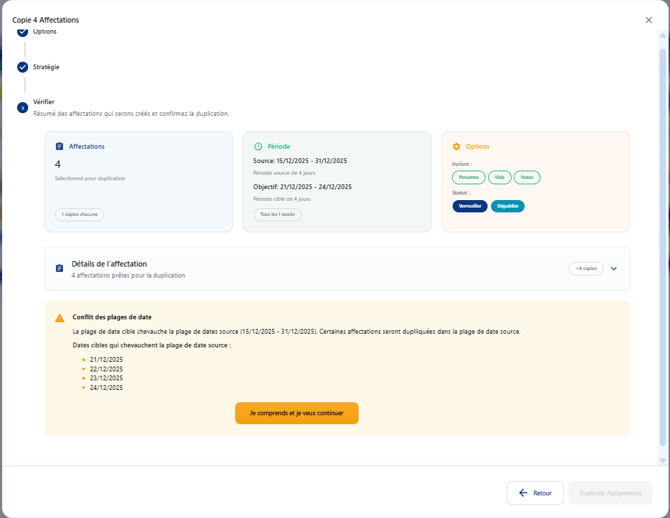Click the '+4 copies' badge
This screenshot has width=670, height=518.
coord(586,269)
